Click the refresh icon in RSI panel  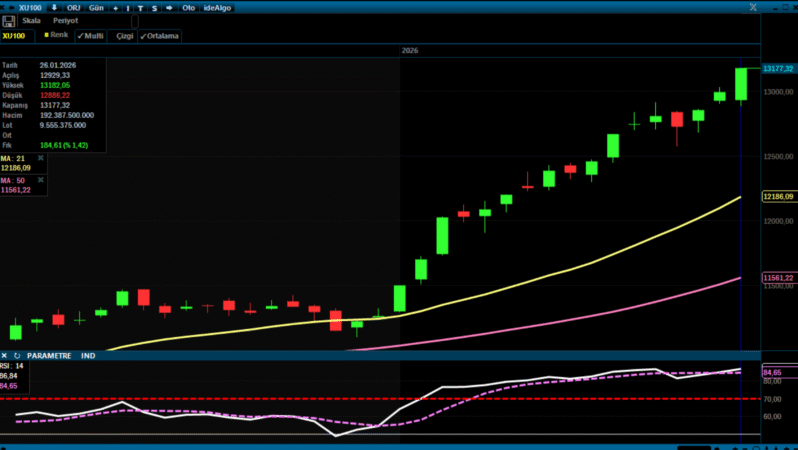coord(17,355)
